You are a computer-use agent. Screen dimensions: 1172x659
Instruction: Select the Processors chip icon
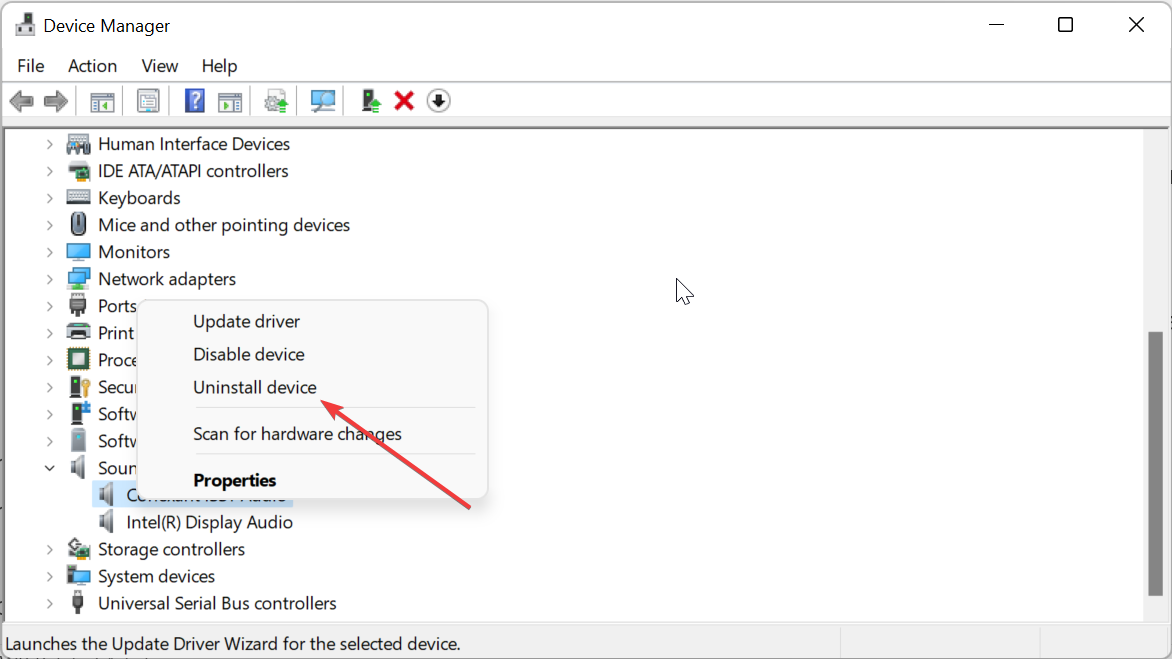coord(78,359)
